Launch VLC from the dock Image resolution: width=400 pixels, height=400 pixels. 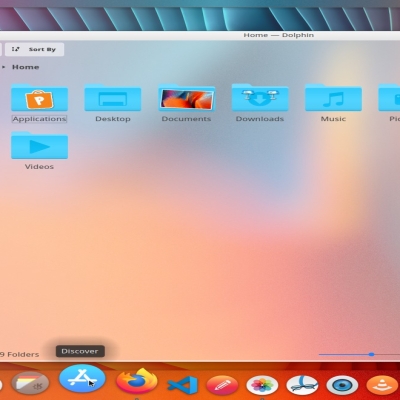coord(383,385)
